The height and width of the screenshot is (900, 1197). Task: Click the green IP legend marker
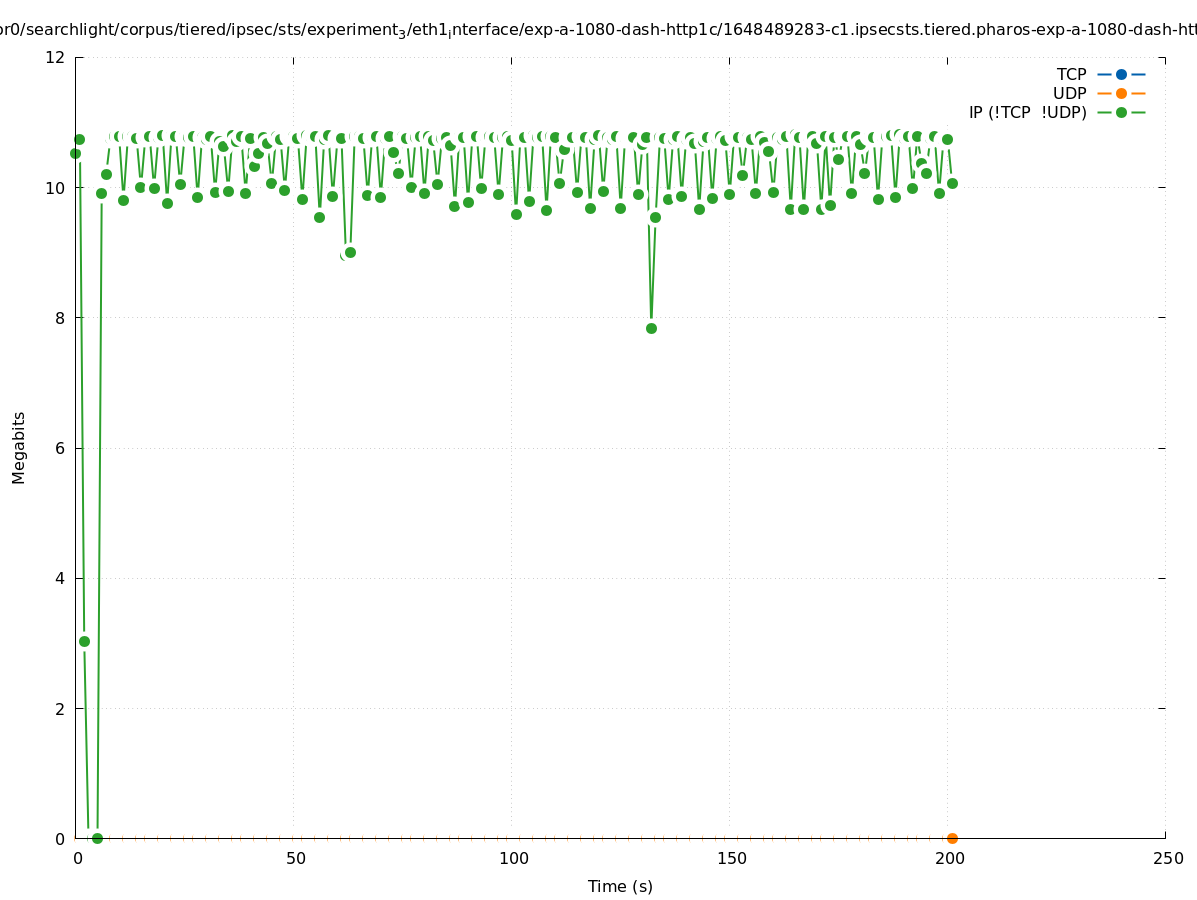[x=1121, y=112]
